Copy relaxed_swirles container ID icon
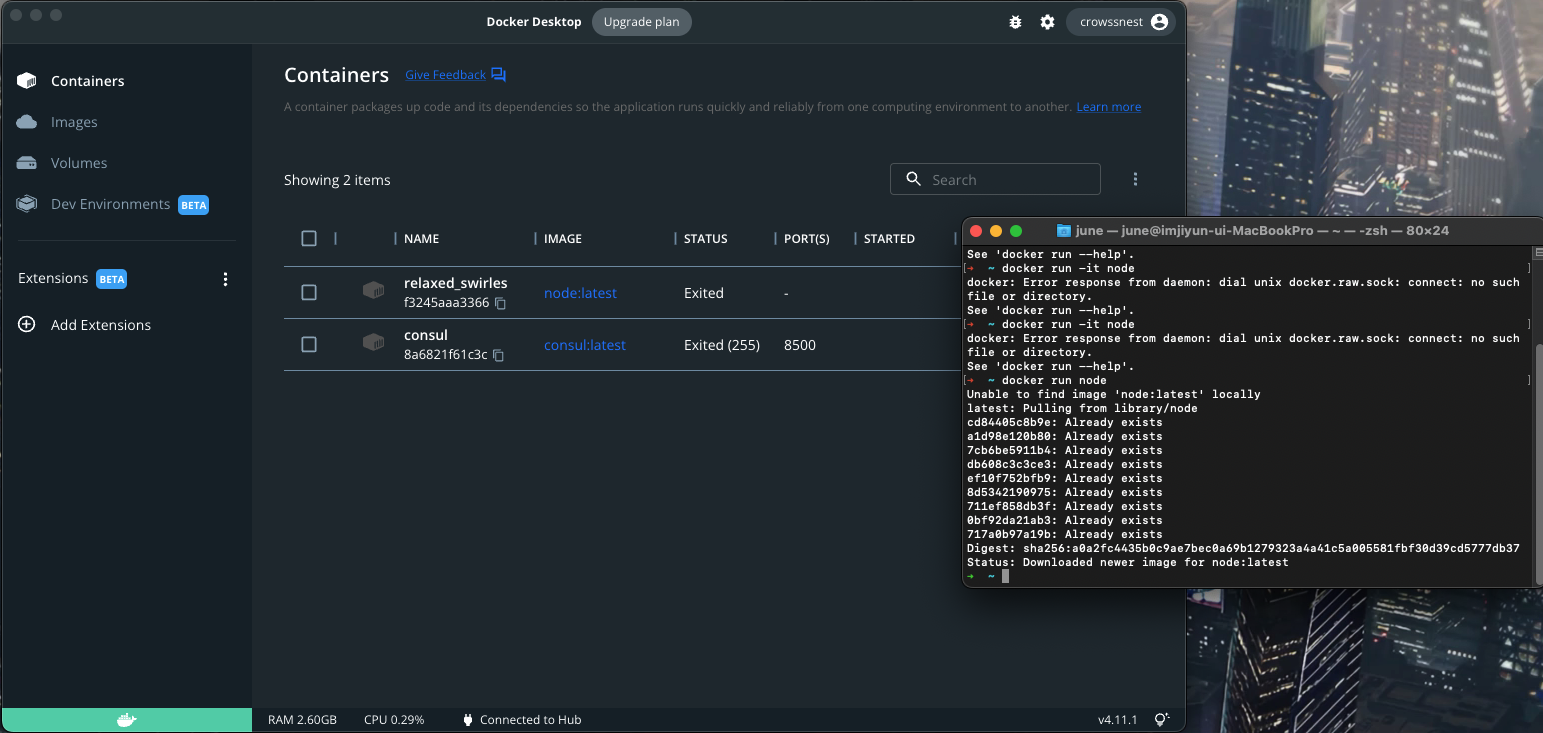The width and height of the screenshot is (1543, 733). (501, 303)
